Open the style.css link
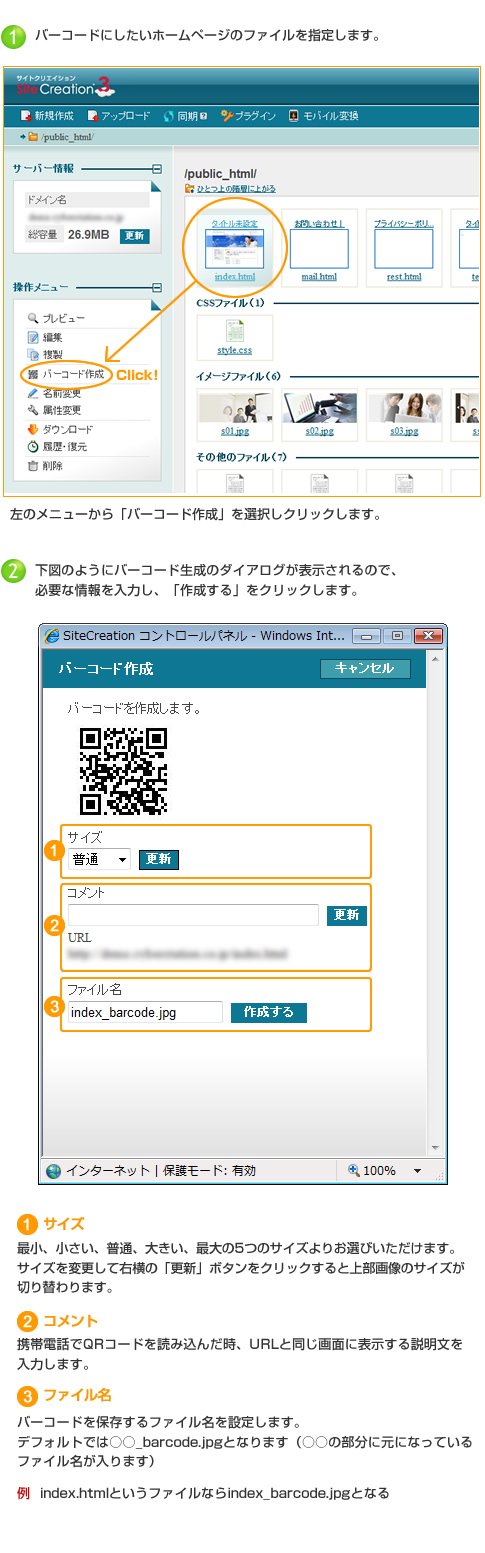 235,351
